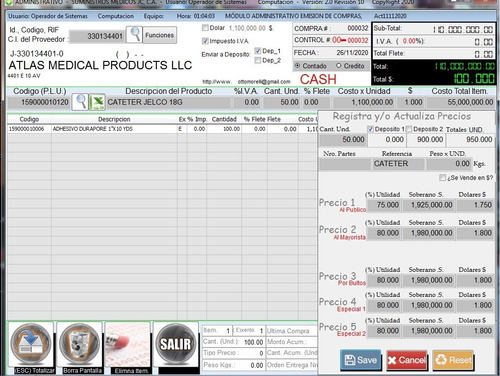500x376 pixels.
Task: Toggle Dep_1 deposit checkbox
Action: [x=257, y=51]
